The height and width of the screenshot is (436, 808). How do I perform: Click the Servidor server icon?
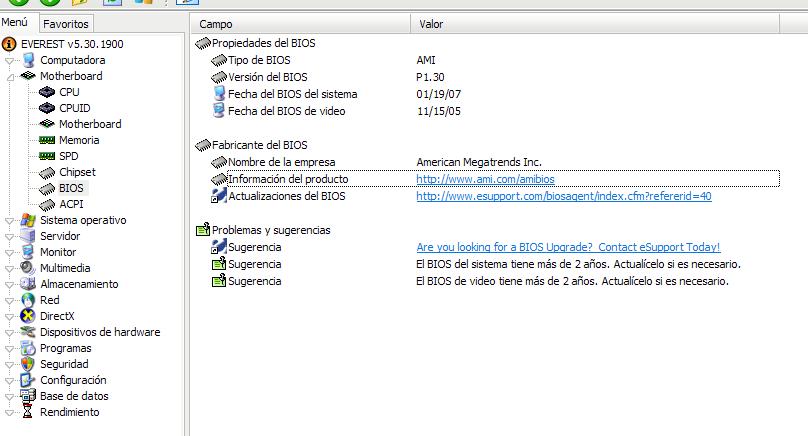pyautogui.click(x=28, y=236)
